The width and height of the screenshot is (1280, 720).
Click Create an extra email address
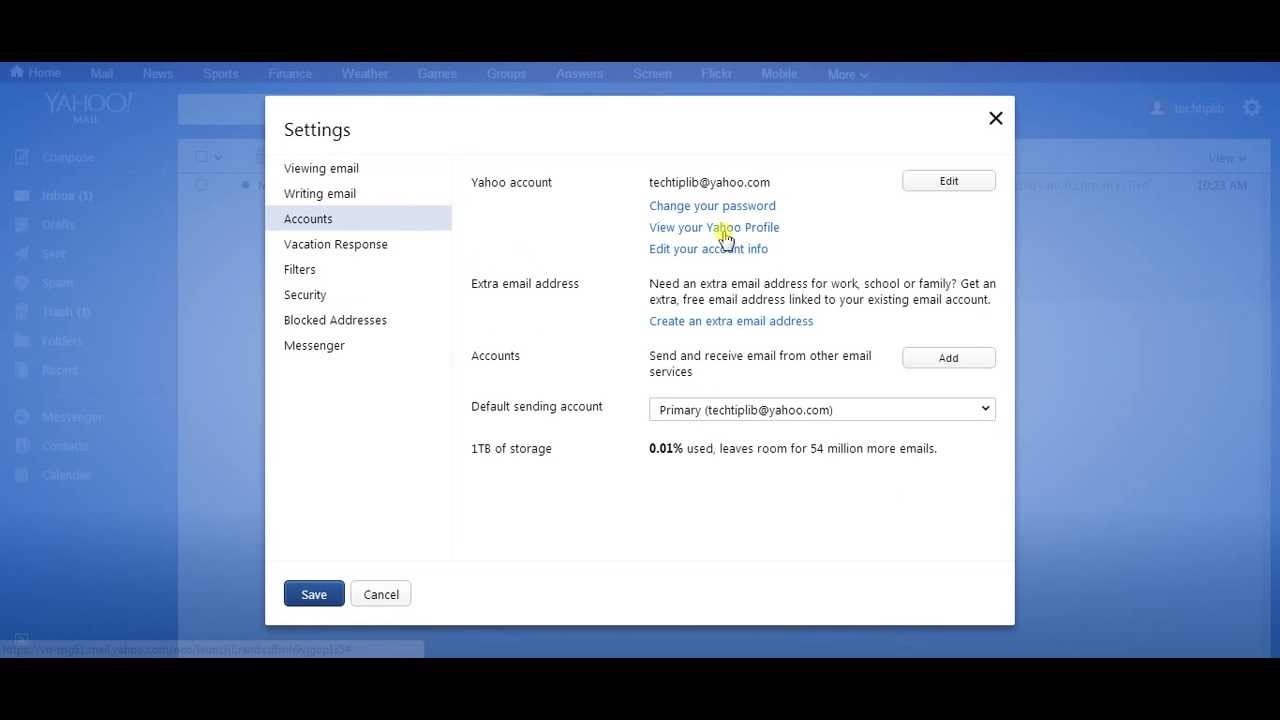(731, 321)
